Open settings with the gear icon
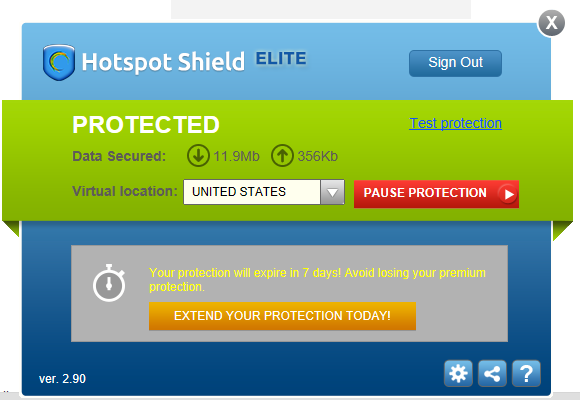This screenshot has width=580, height=400. click(458, 373)
